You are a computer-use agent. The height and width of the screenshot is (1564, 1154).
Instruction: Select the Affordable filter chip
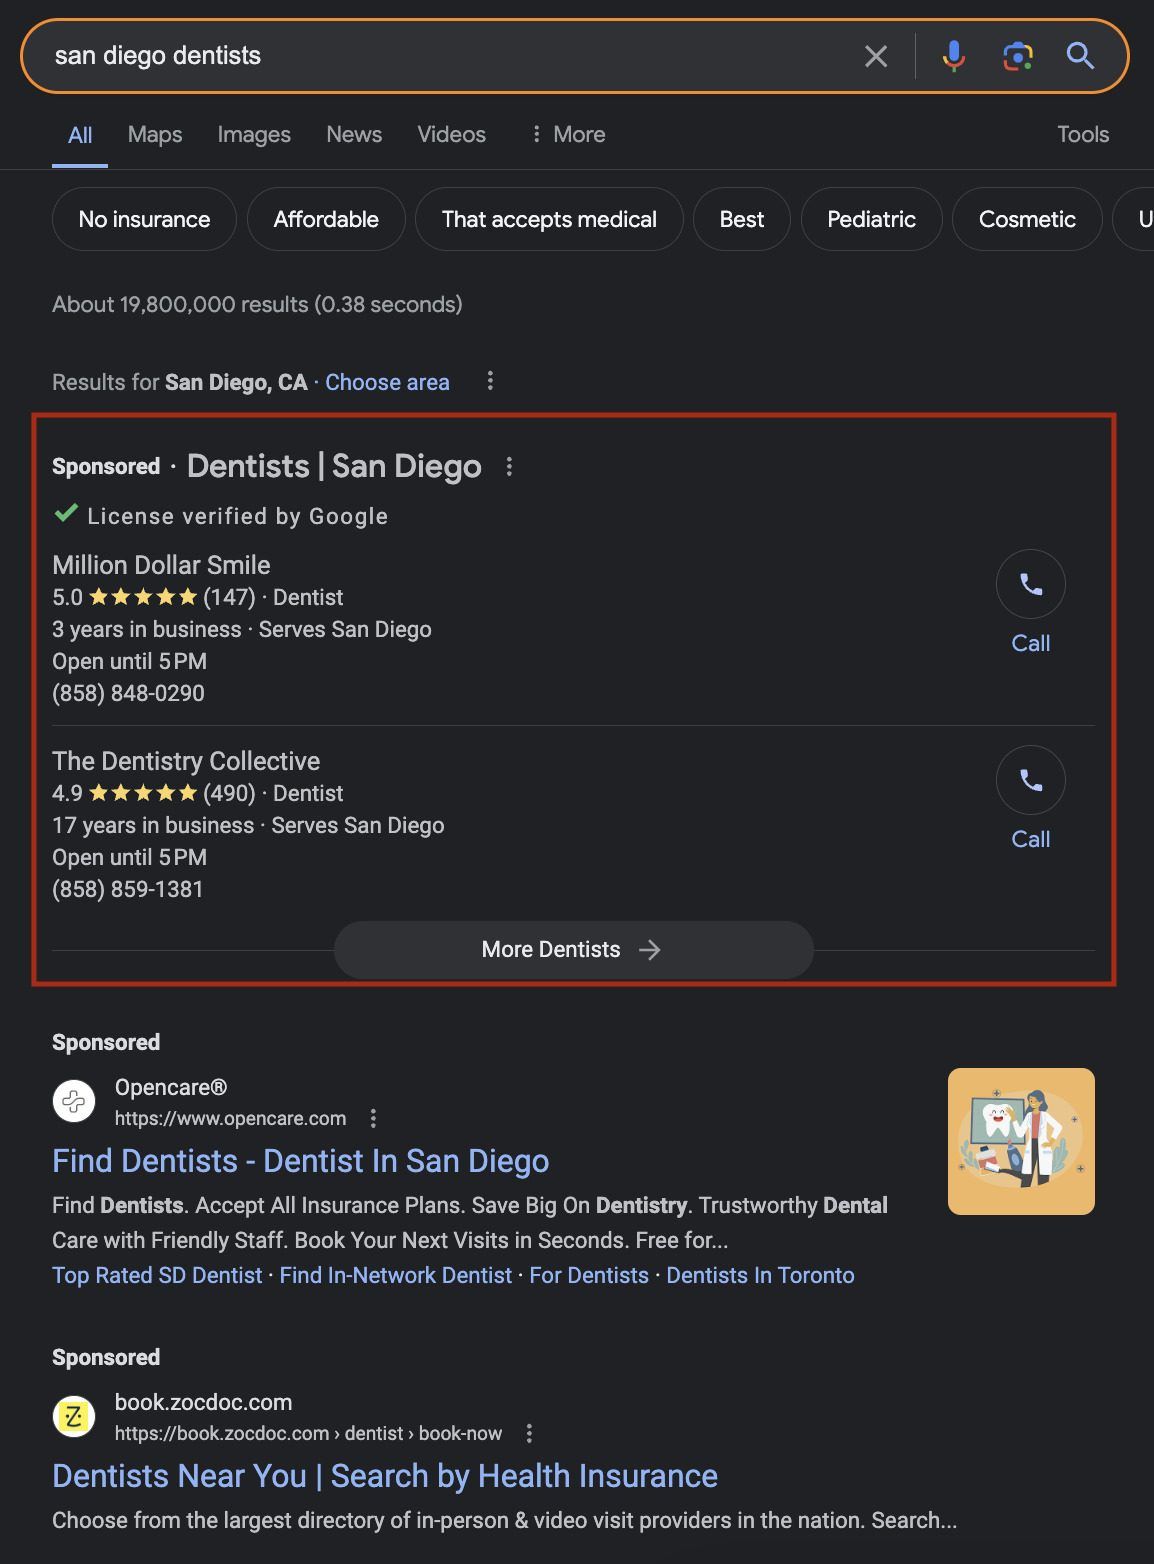coord(326,219)
